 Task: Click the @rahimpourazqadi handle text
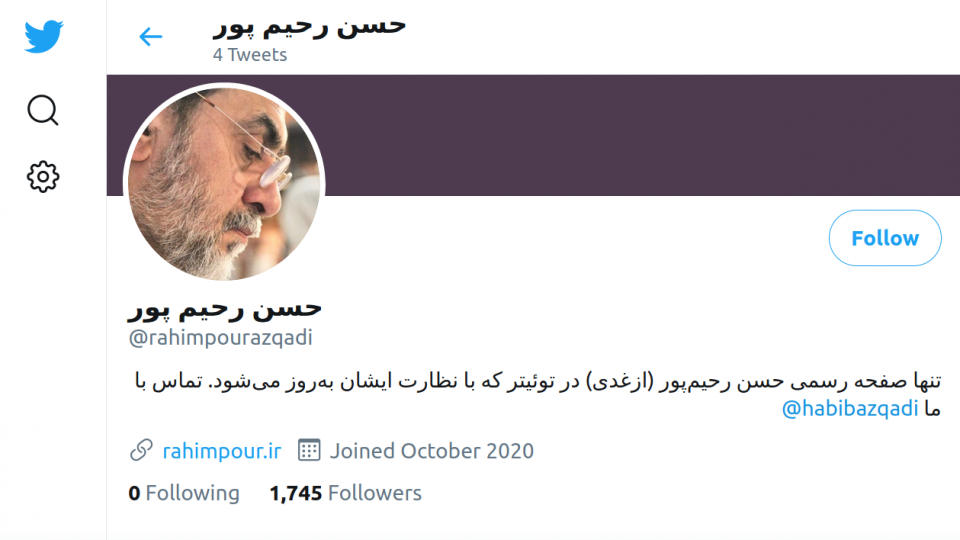pos(220,337)
